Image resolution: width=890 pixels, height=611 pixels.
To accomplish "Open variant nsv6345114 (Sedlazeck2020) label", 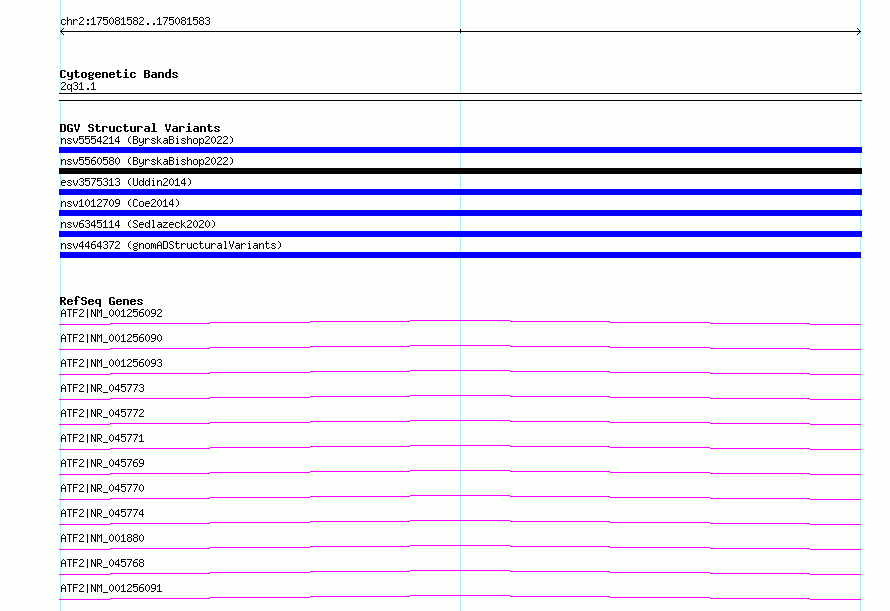I will (x=138, y=224).
